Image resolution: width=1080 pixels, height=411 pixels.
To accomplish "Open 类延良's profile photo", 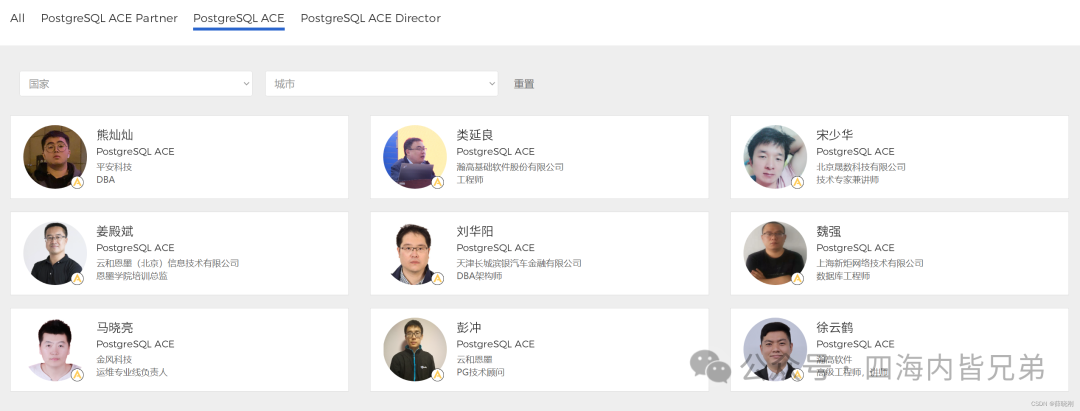I will pyautogui.click(x=415, y=156).
